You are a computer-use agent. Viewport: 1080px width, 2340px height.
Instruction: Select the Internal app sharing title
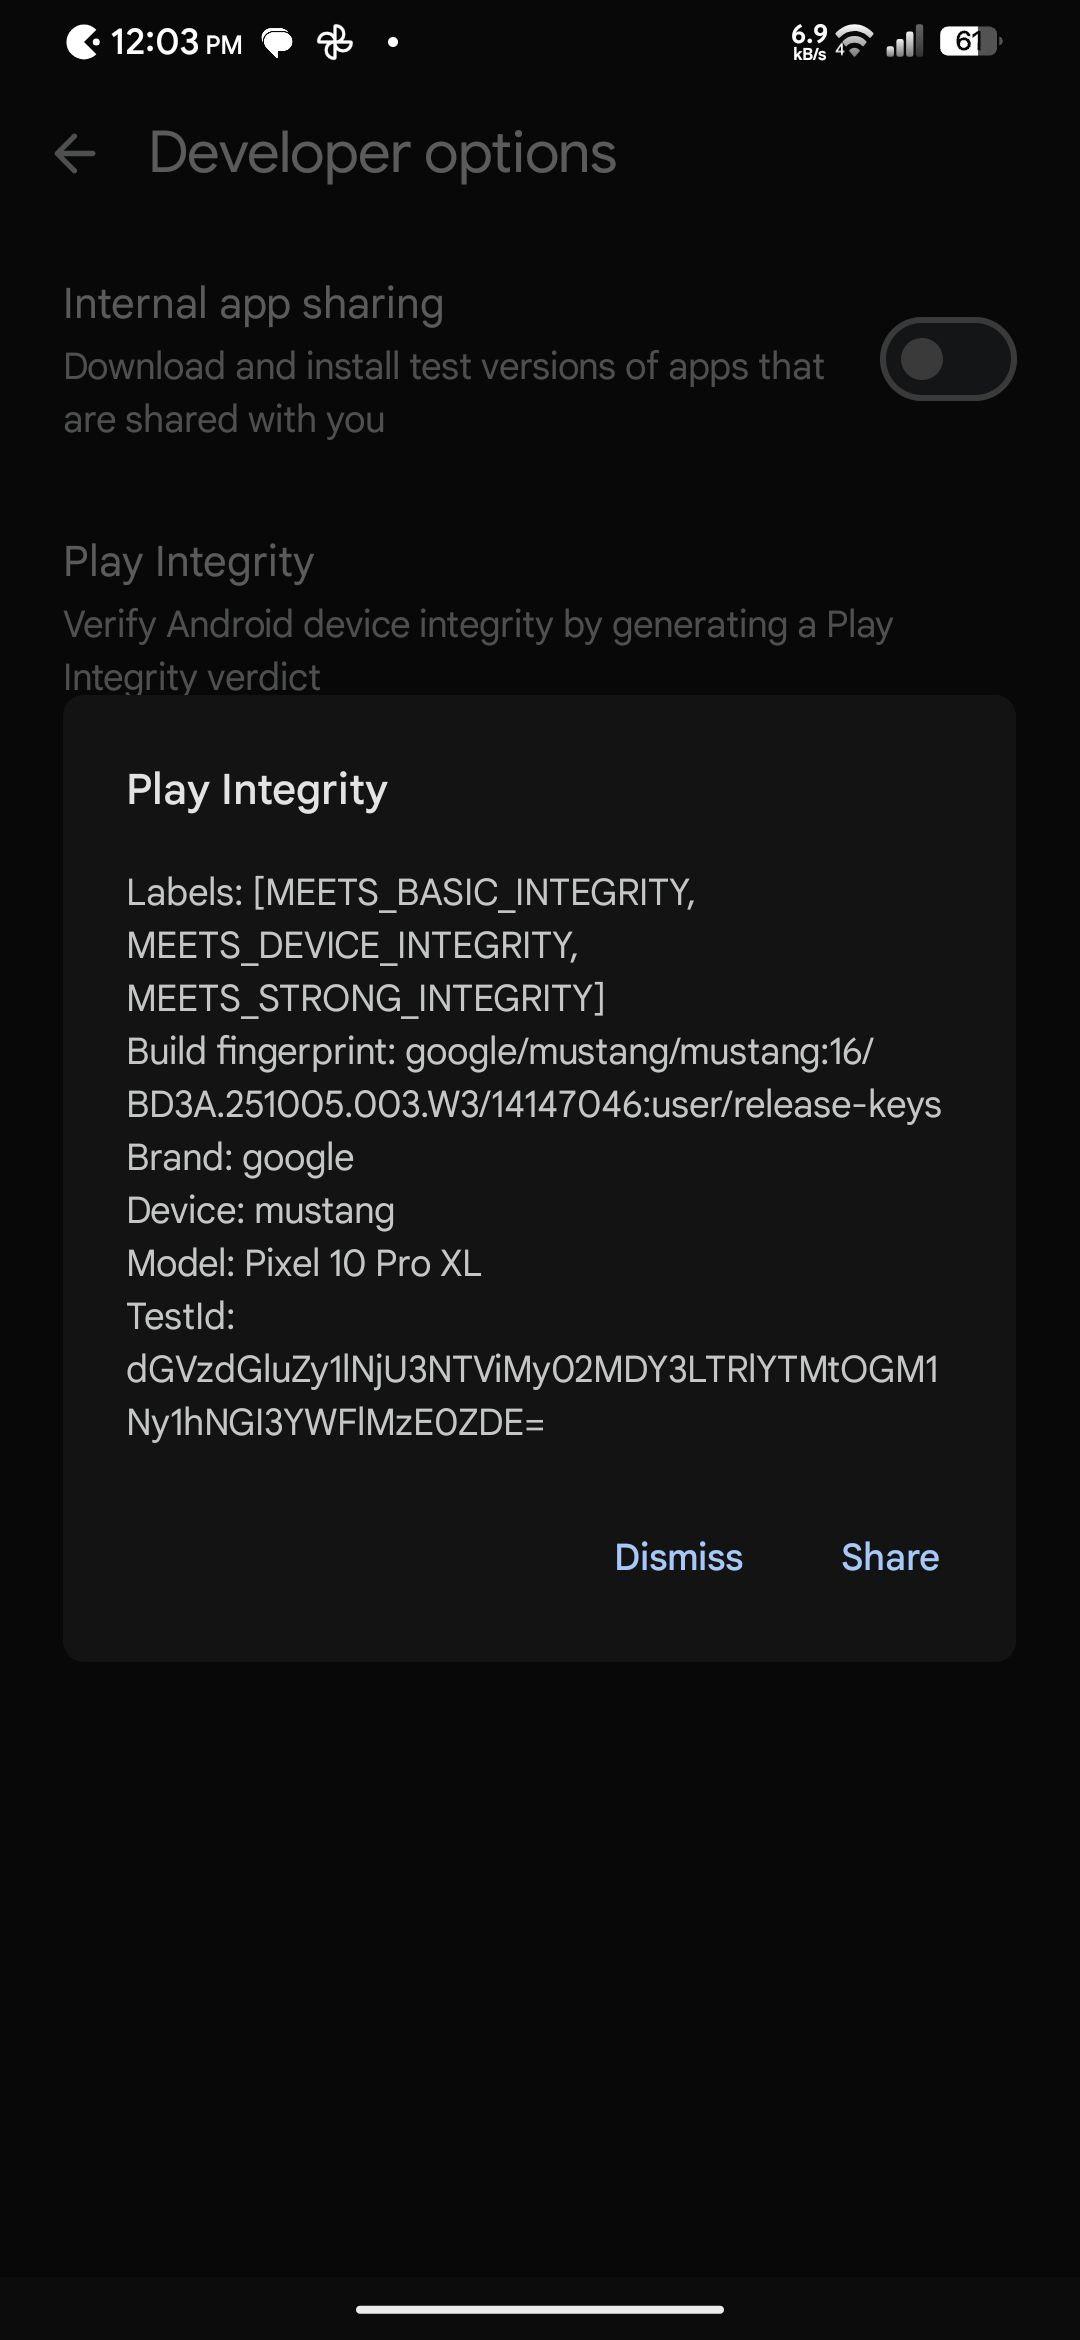click(x=253, y=304)
